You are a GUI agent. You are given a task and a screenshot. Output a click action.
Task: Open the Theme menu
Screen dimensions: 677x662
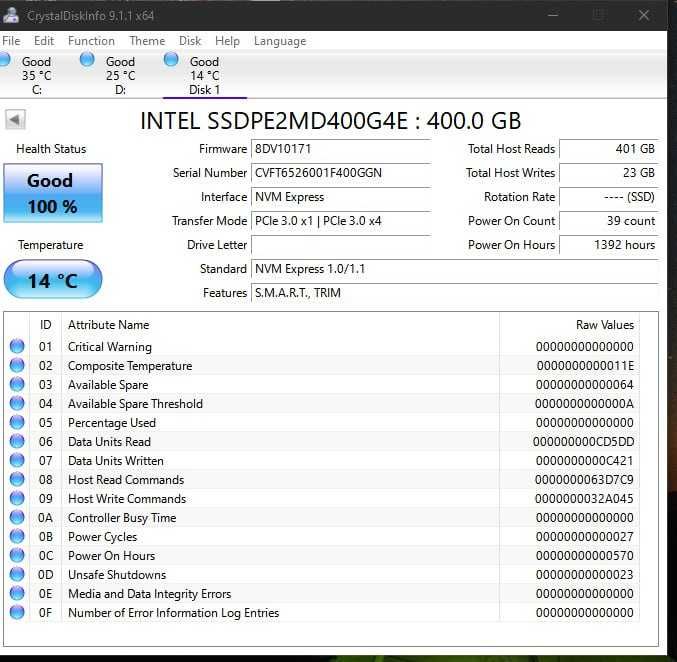click(x=147, y=41)
